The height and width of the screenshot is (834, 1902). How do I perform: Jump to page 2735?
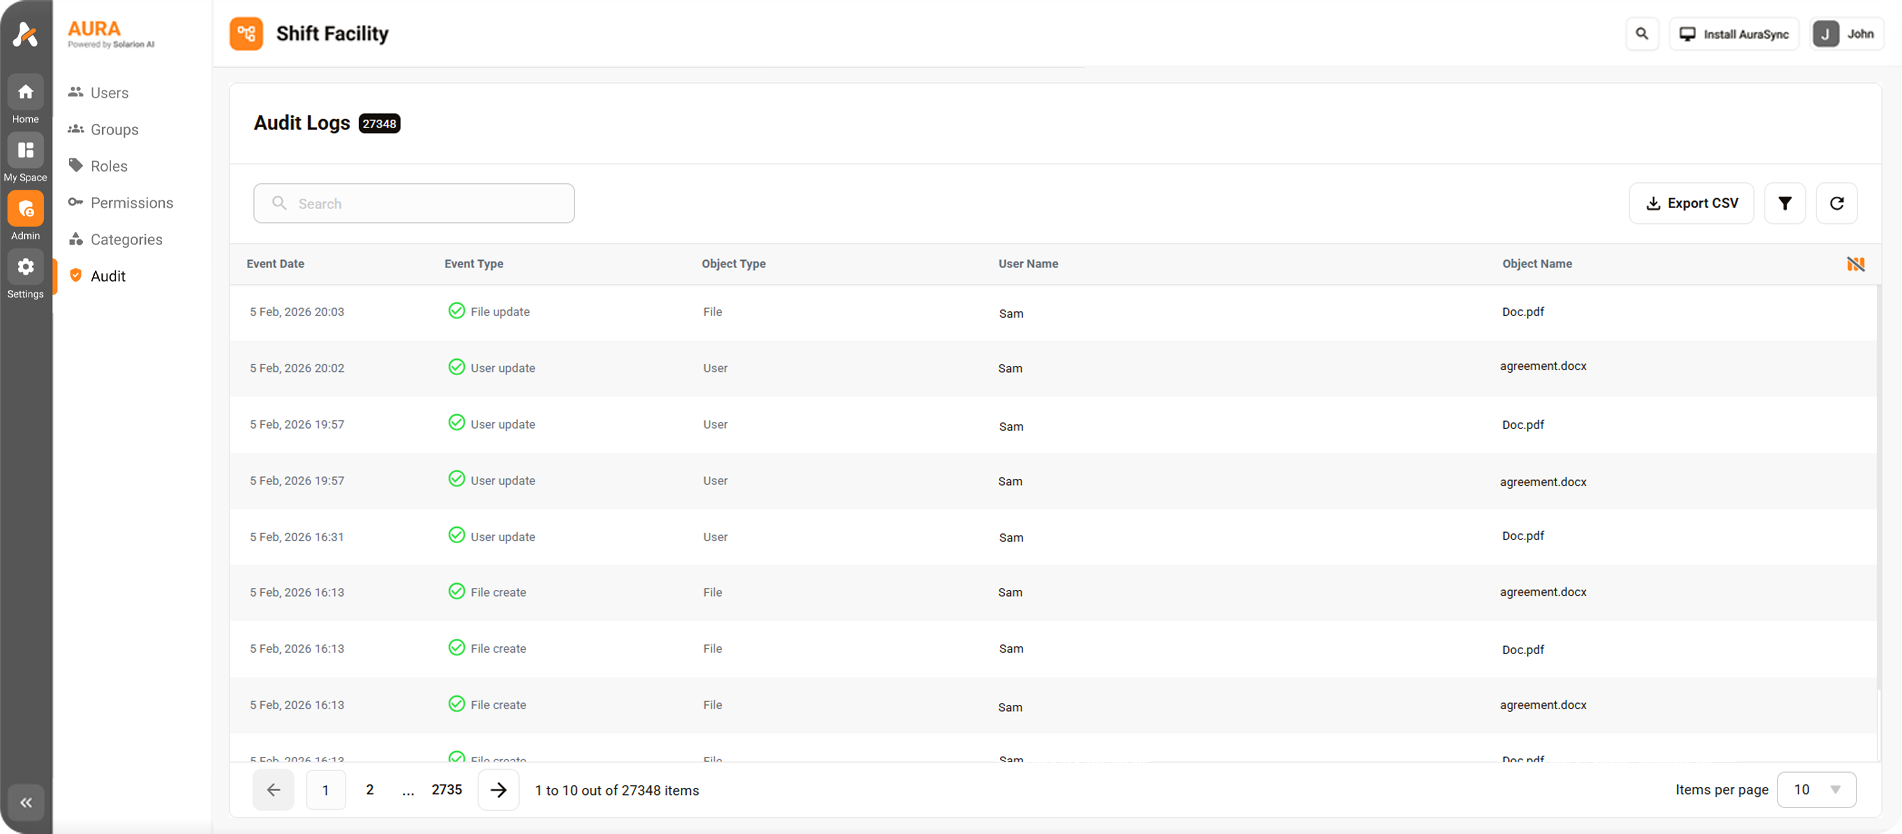pos(446,790)
